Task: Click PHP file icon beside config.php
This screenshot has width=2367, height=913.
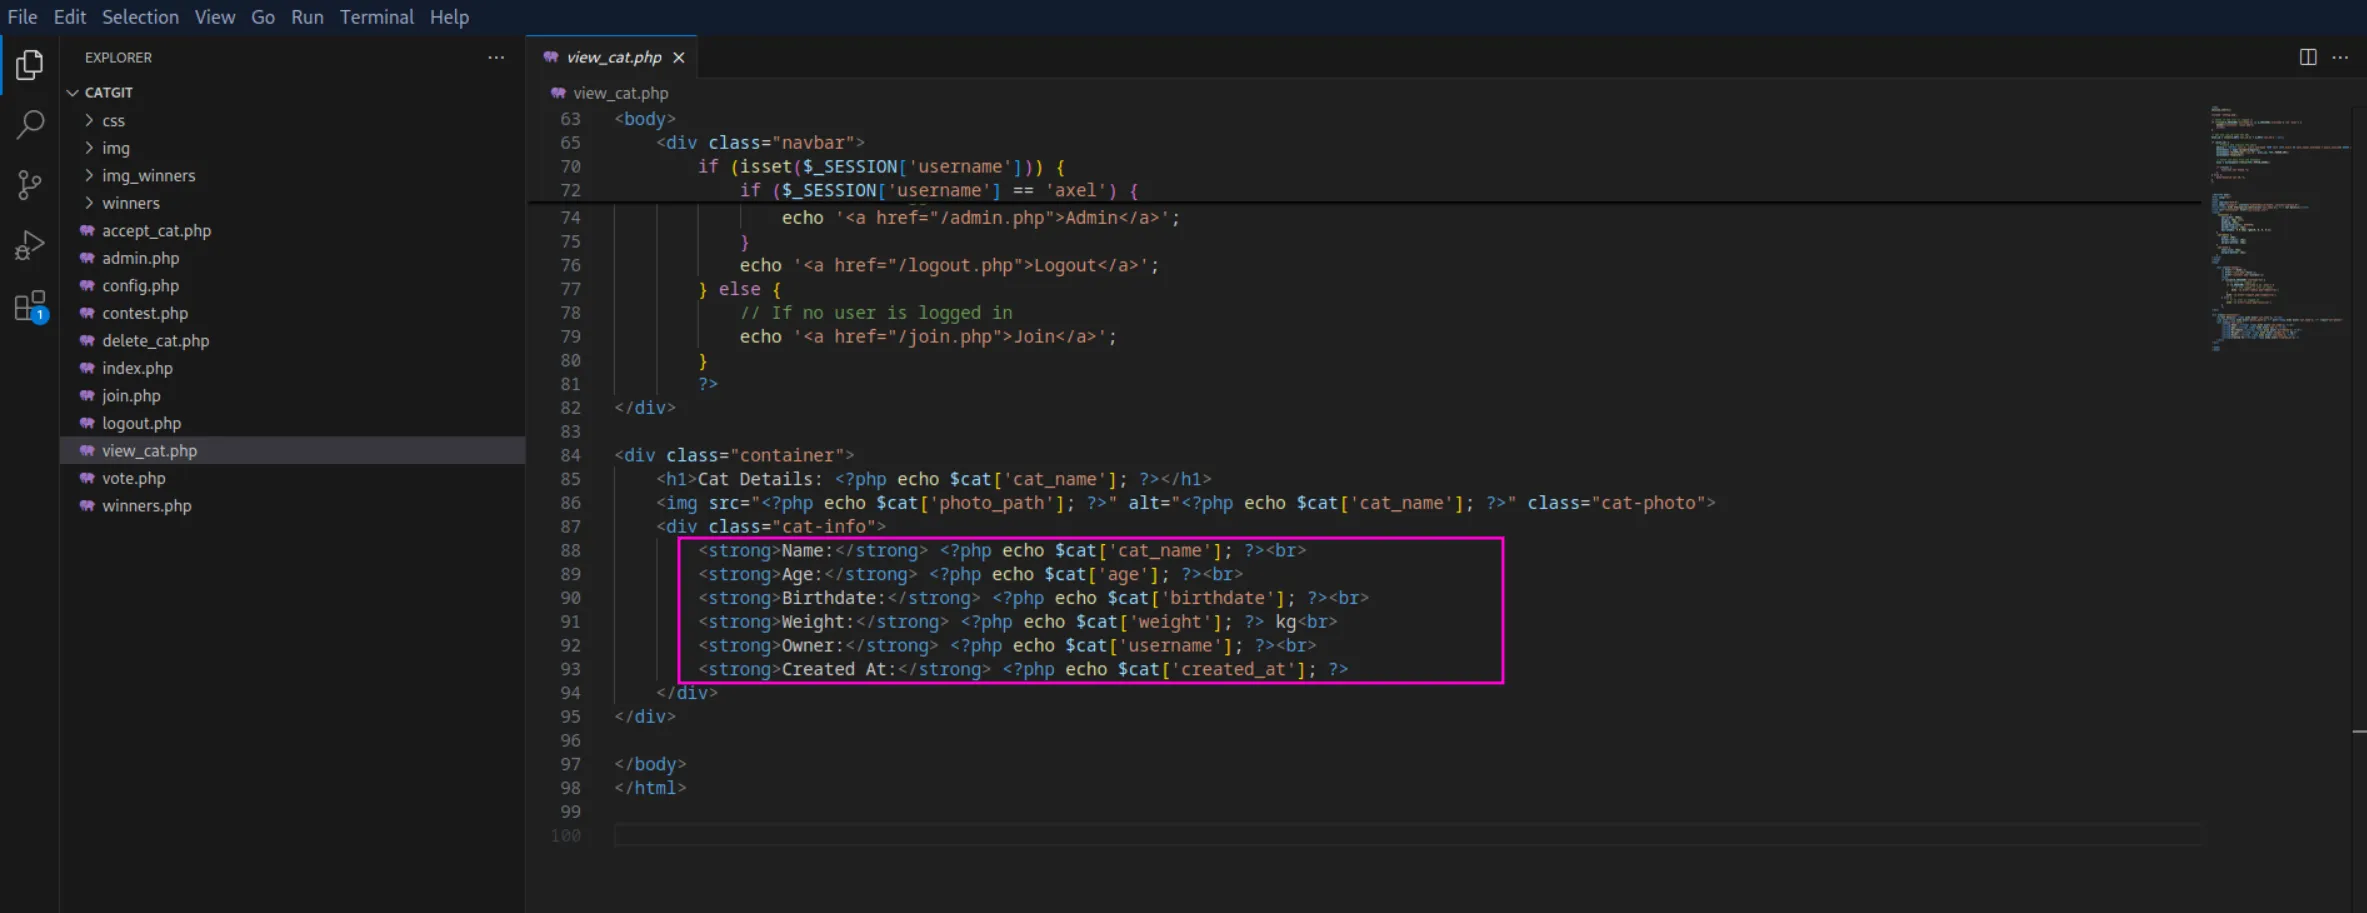Action: coord(87,286)
